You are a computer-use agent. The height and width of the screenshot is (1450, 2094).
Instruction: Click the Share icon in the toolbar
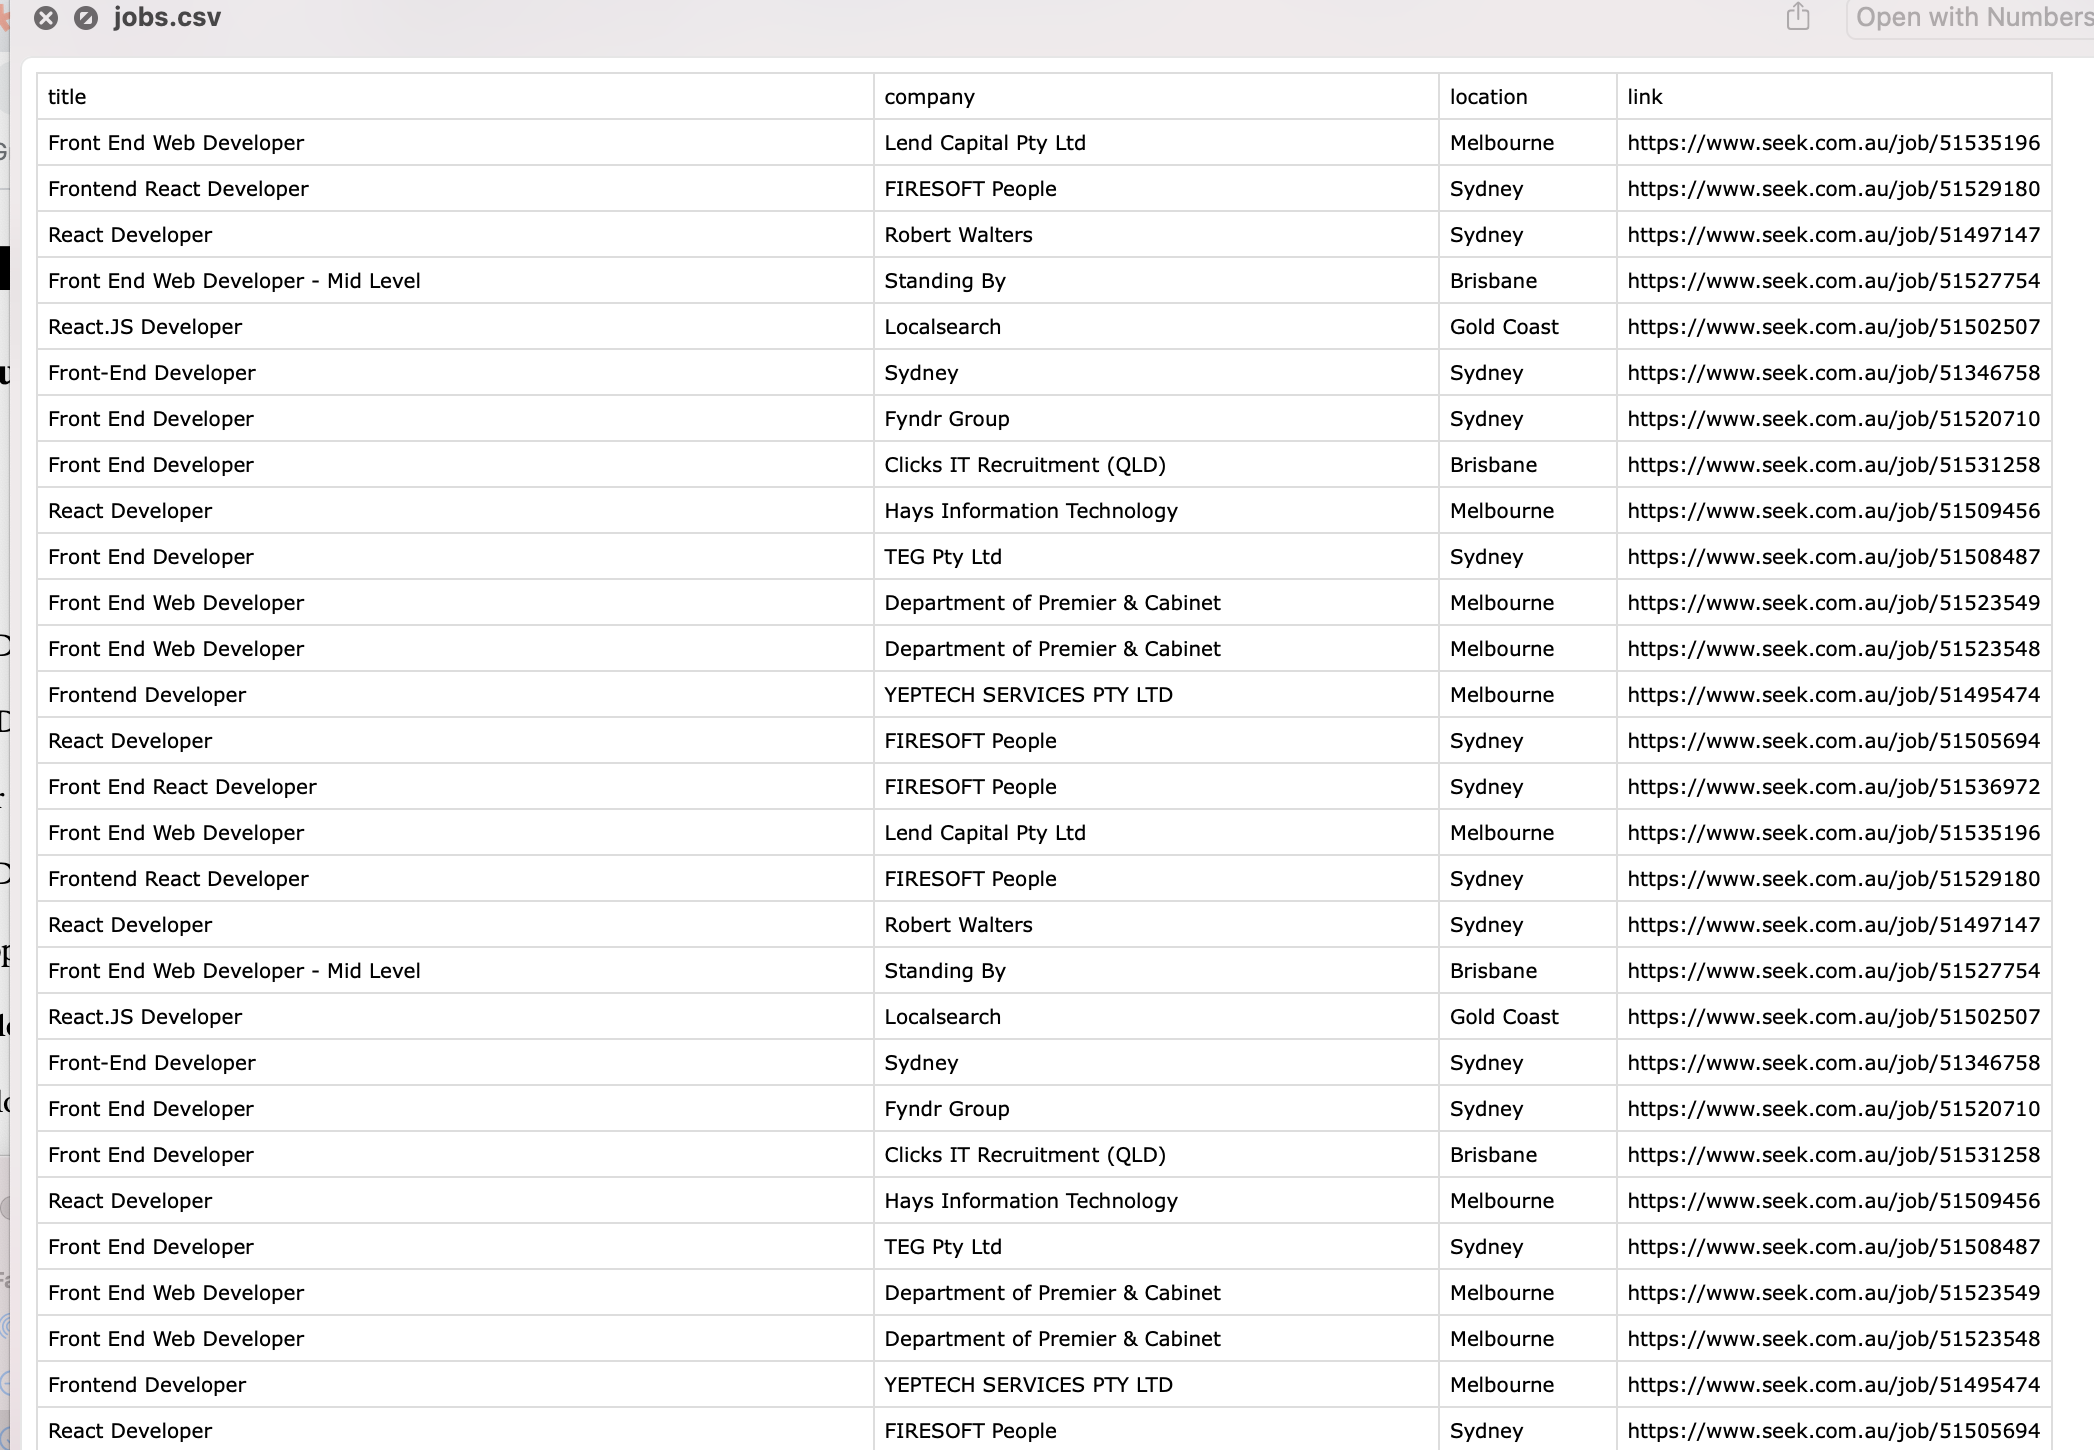pos(1799,16)
